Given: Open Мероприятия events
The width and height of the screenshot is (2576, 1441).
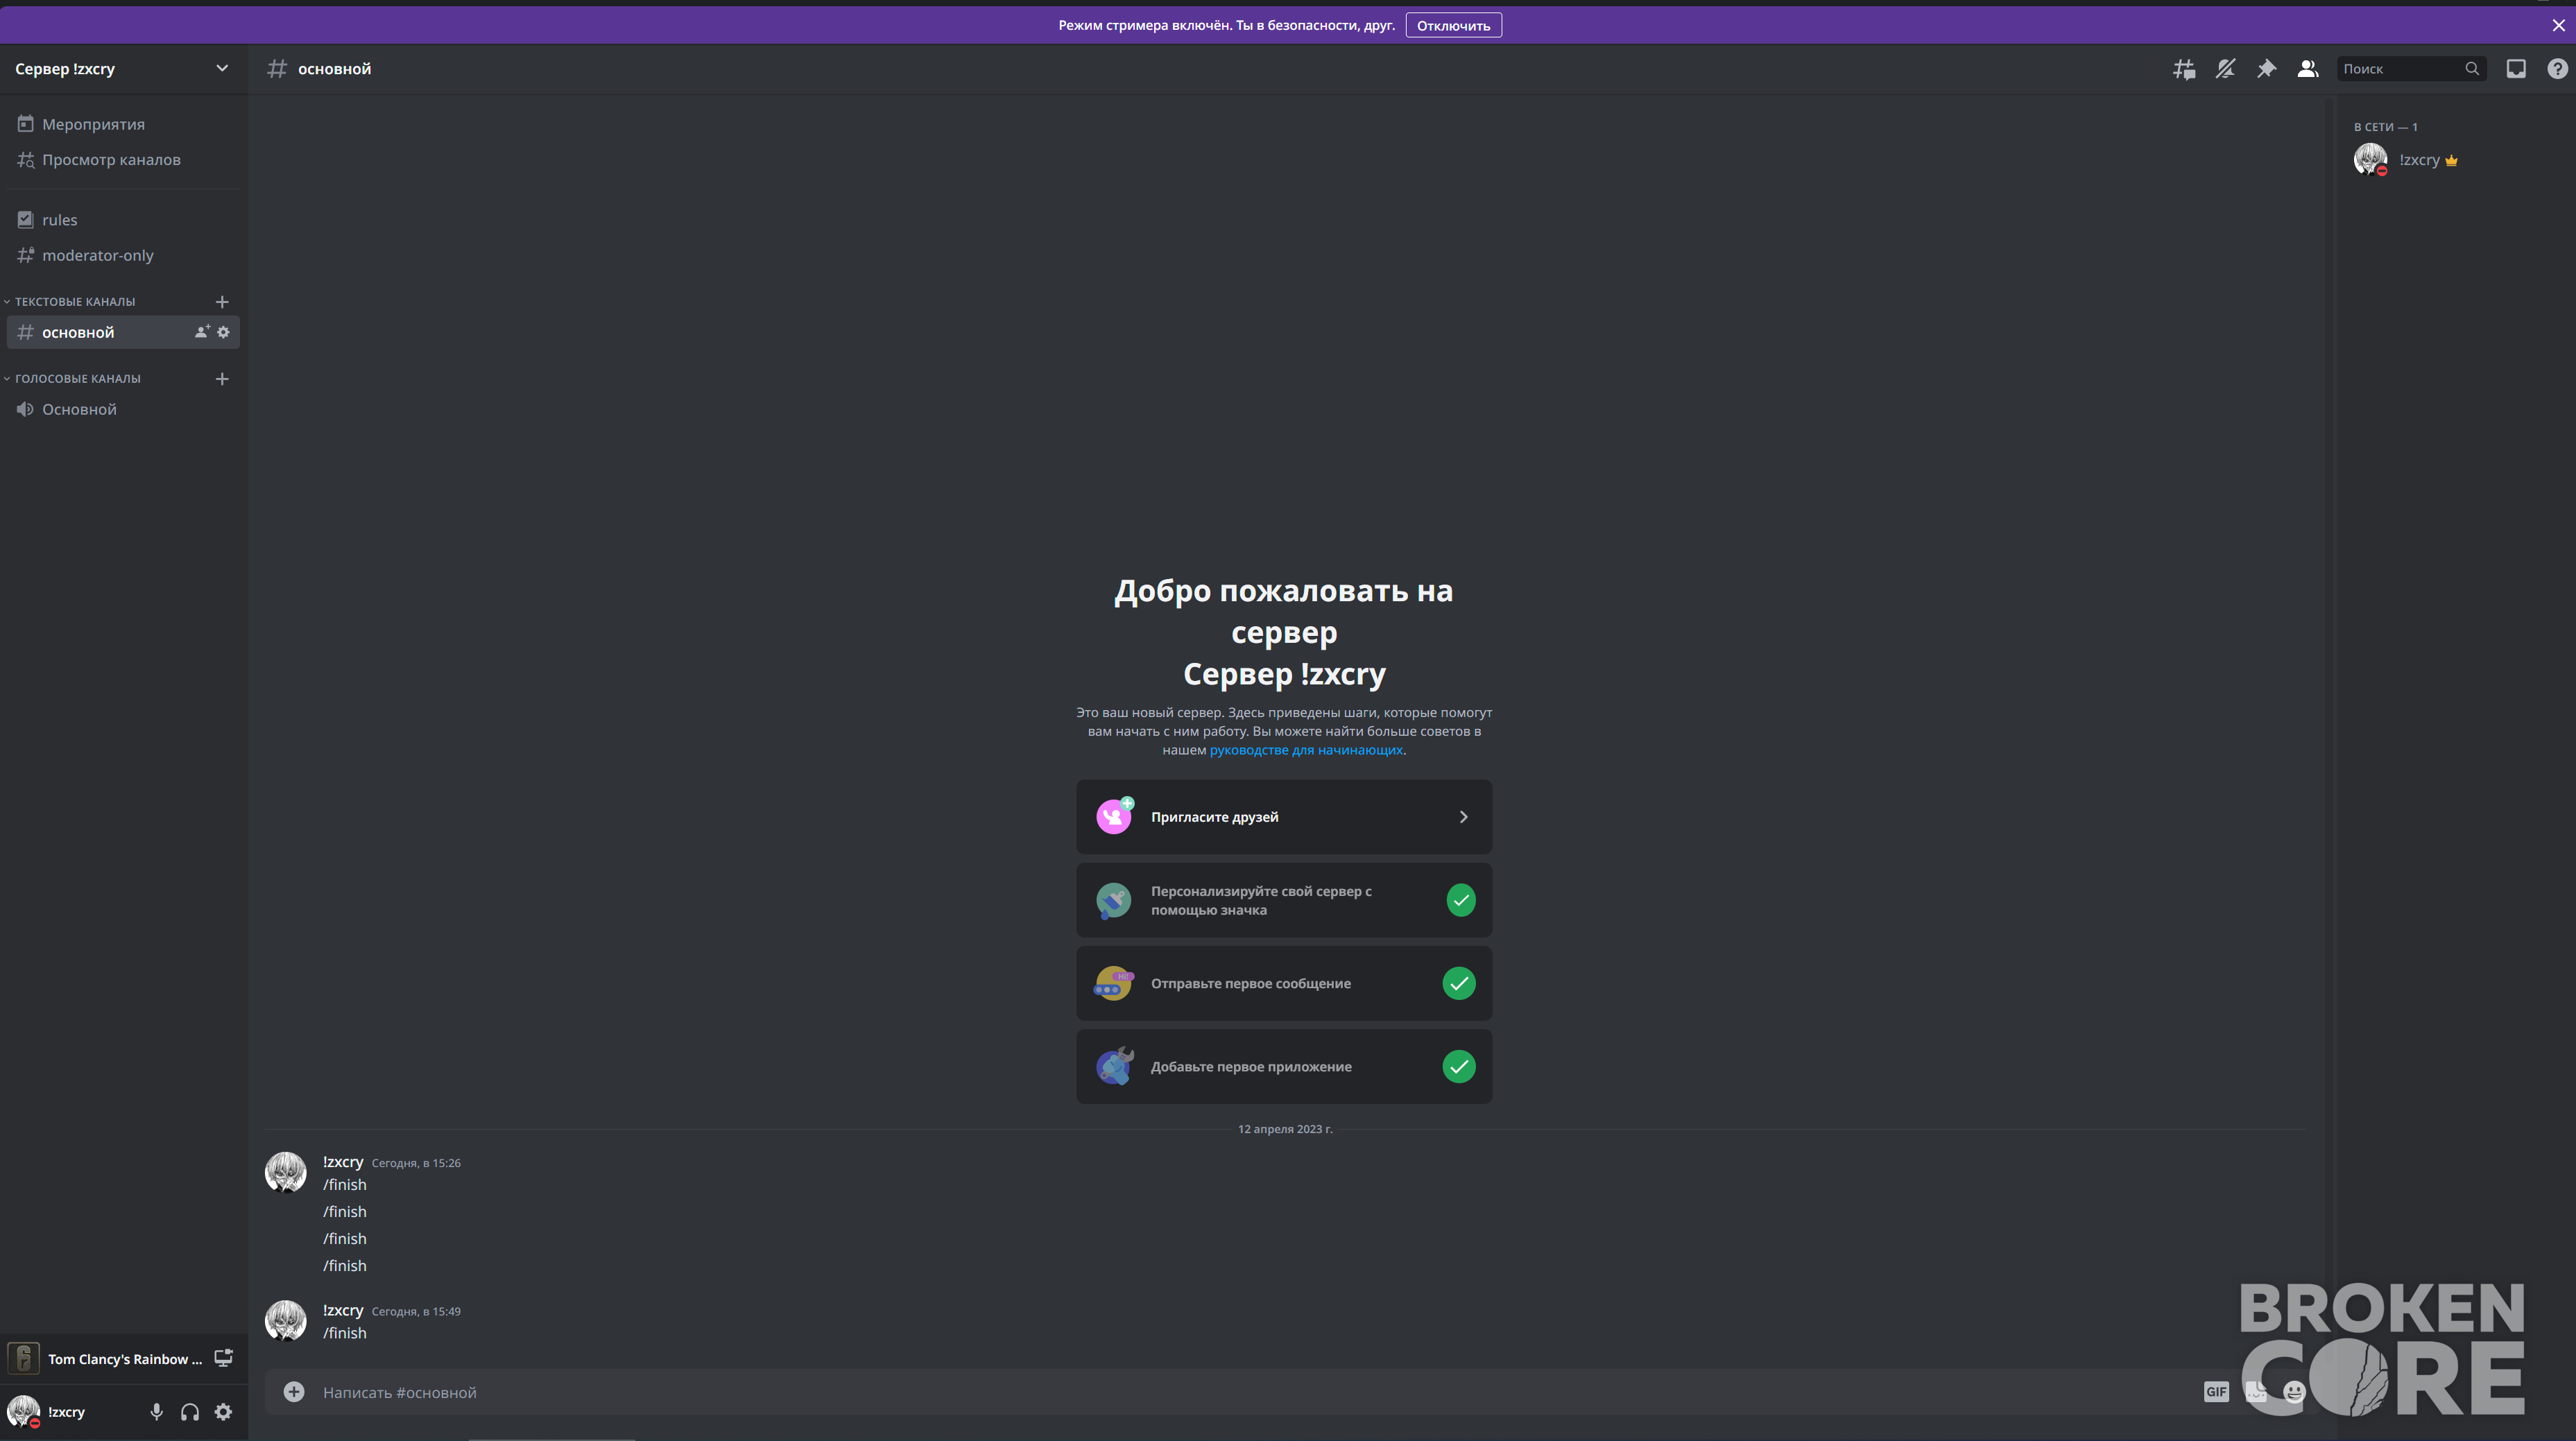Looking at the screenshot, I should click(x=123, y=124).
